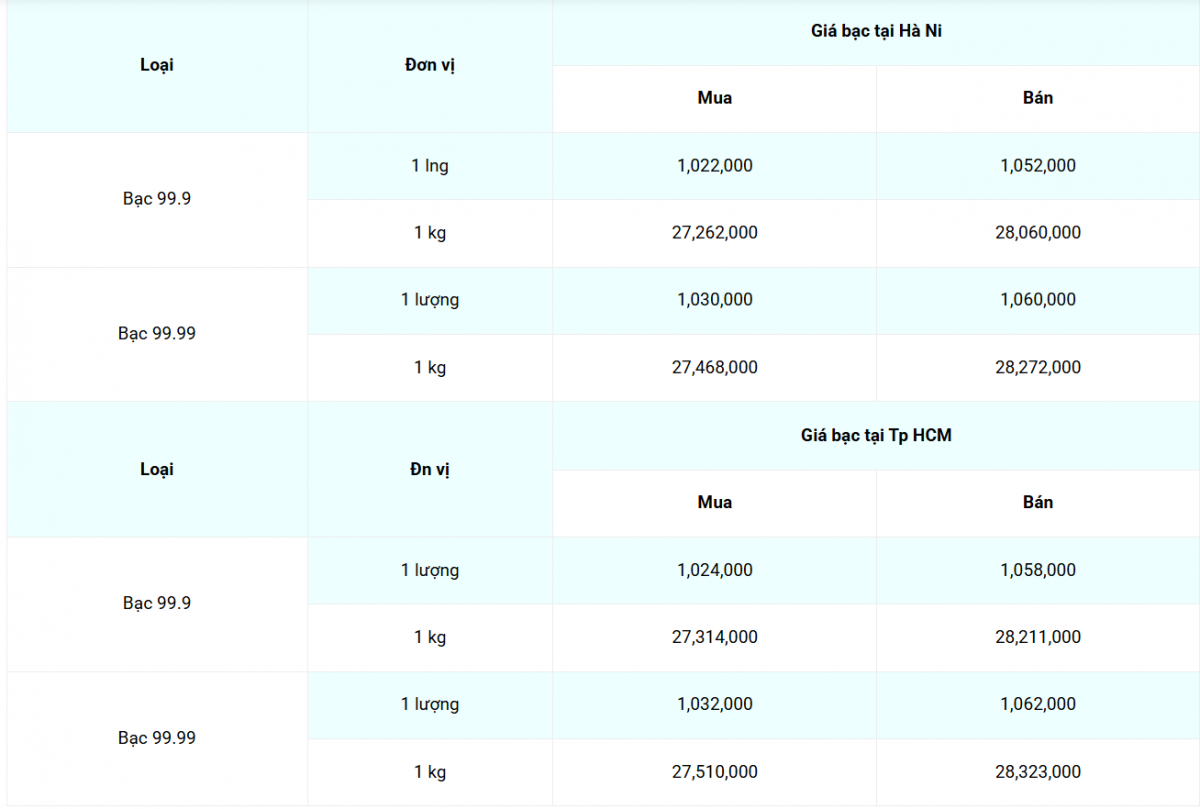
Task: Select the 1,060,000 sell price
Action: tap(1038, 299)
